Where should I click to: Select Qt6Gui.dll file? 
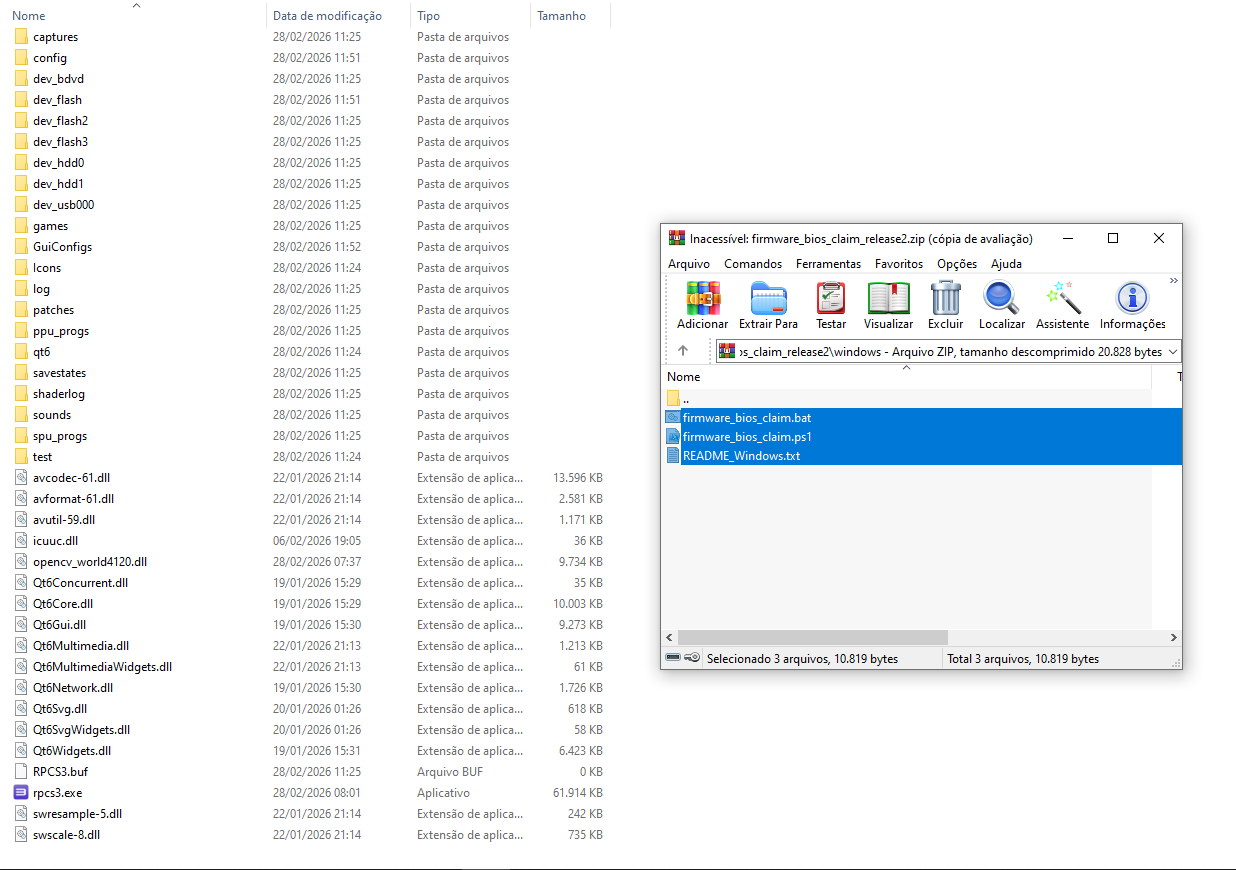(x=59, y=625)
